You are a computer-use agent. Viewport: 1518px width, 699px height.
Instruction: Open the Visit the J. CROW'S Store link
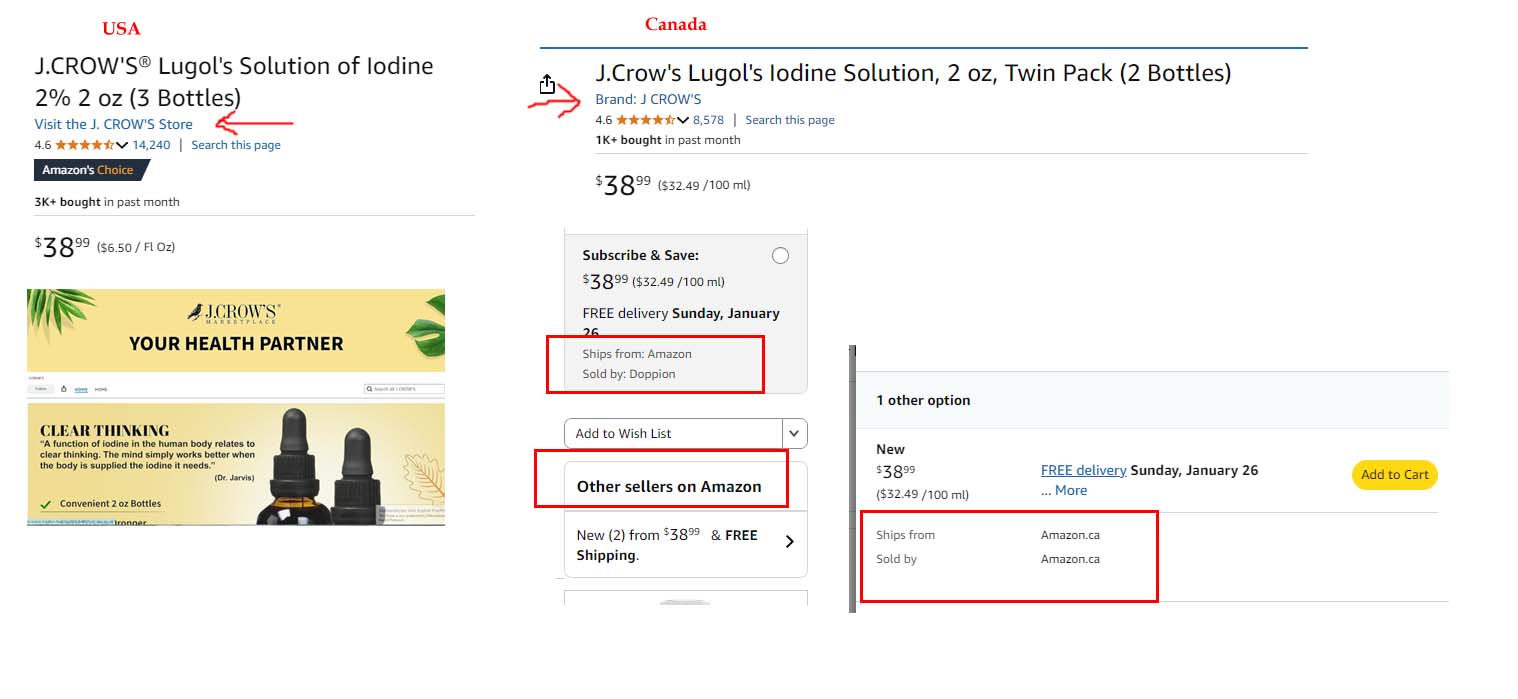[114, 124]
